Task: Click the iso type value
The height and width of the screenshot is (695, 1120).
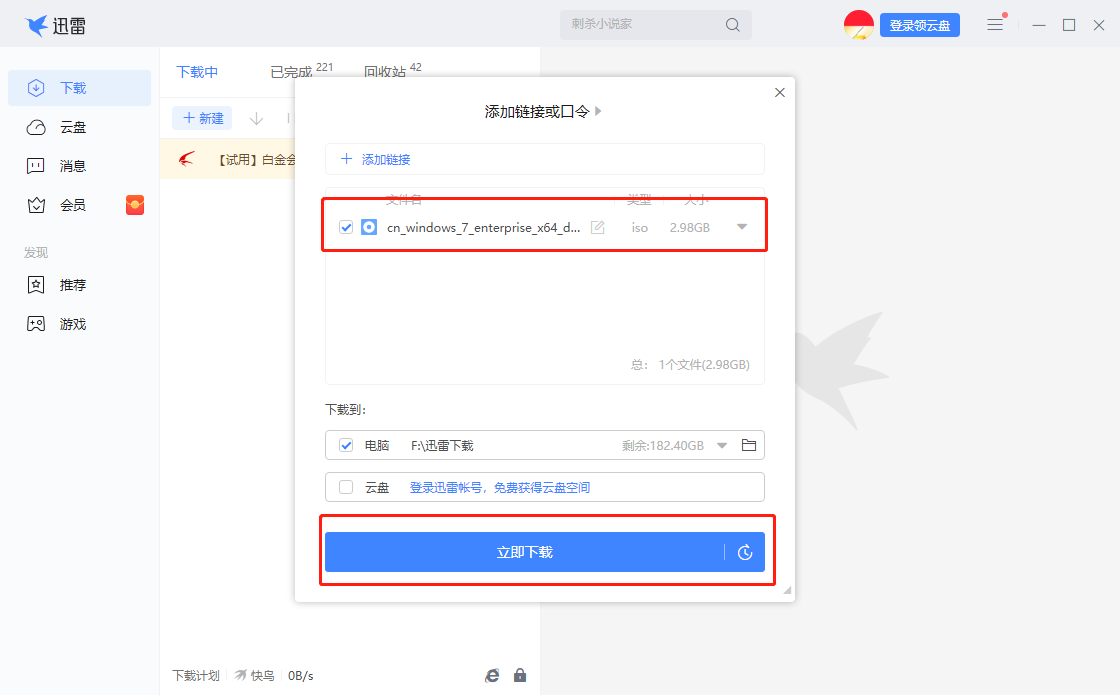Action: pos(640,228)
